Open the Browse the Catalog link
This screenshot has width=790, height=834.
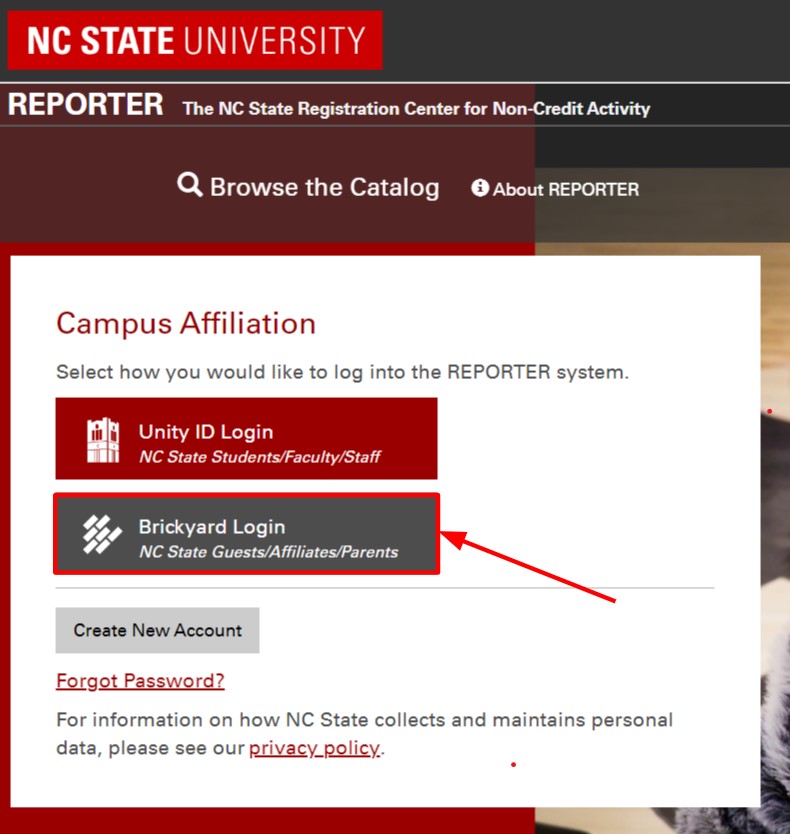(324, 187)
